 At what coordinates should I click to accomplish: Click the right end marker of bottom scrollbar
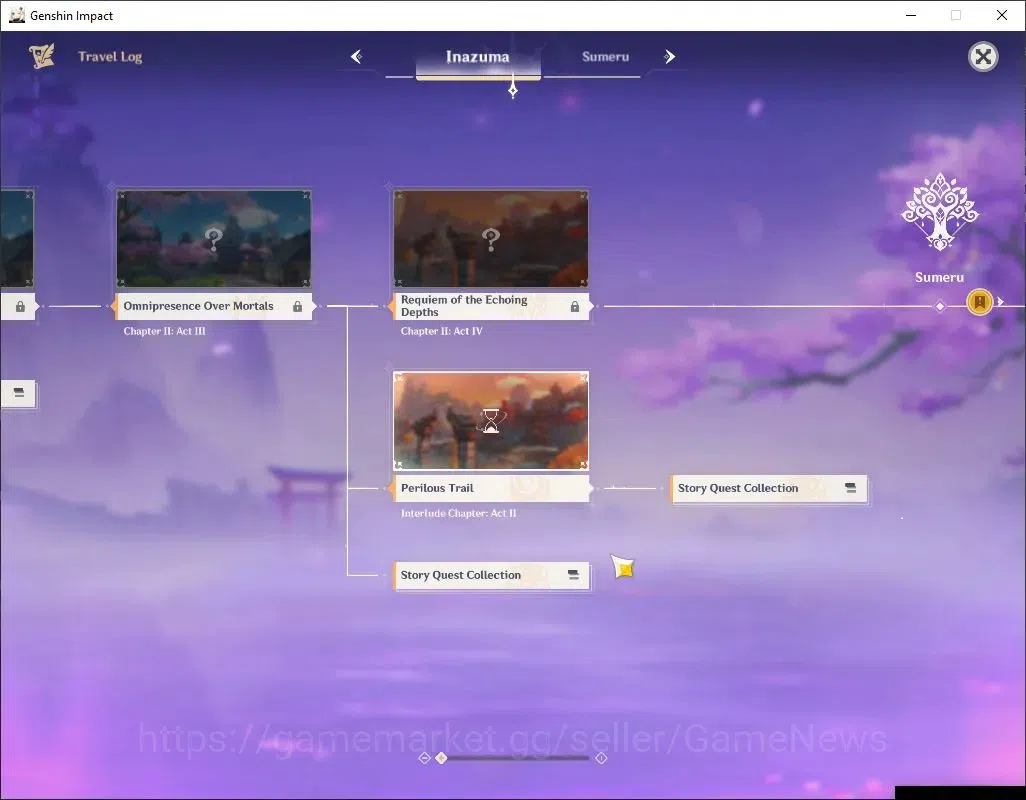coord(601,757)
